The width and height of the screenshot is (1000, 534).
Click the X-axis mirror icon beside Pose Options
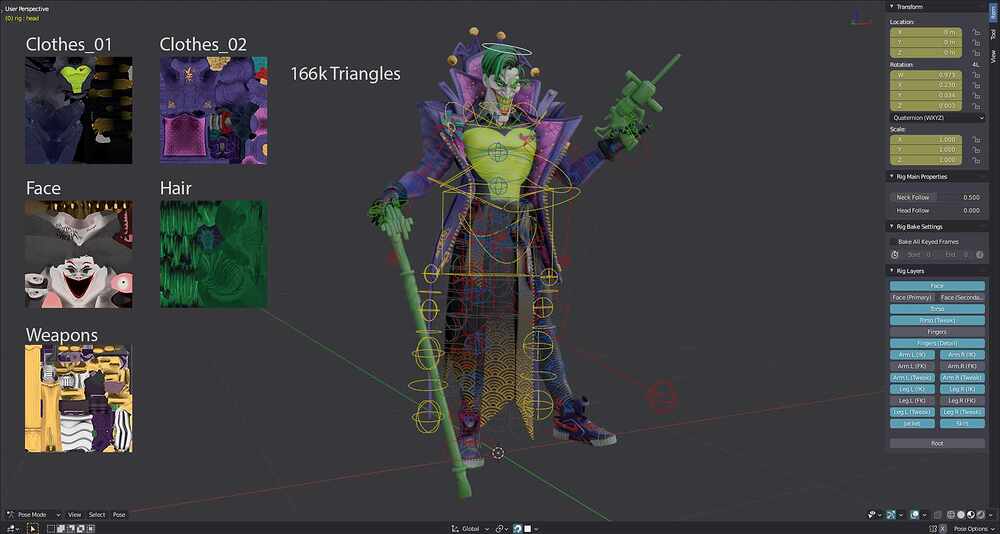tap(943, 529)
